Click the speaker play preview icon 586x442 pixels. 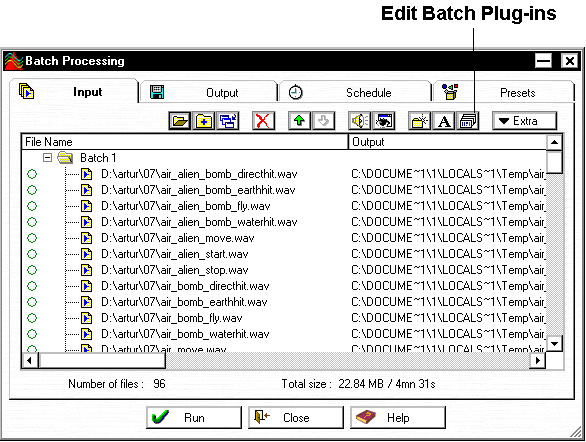[359, 121]
